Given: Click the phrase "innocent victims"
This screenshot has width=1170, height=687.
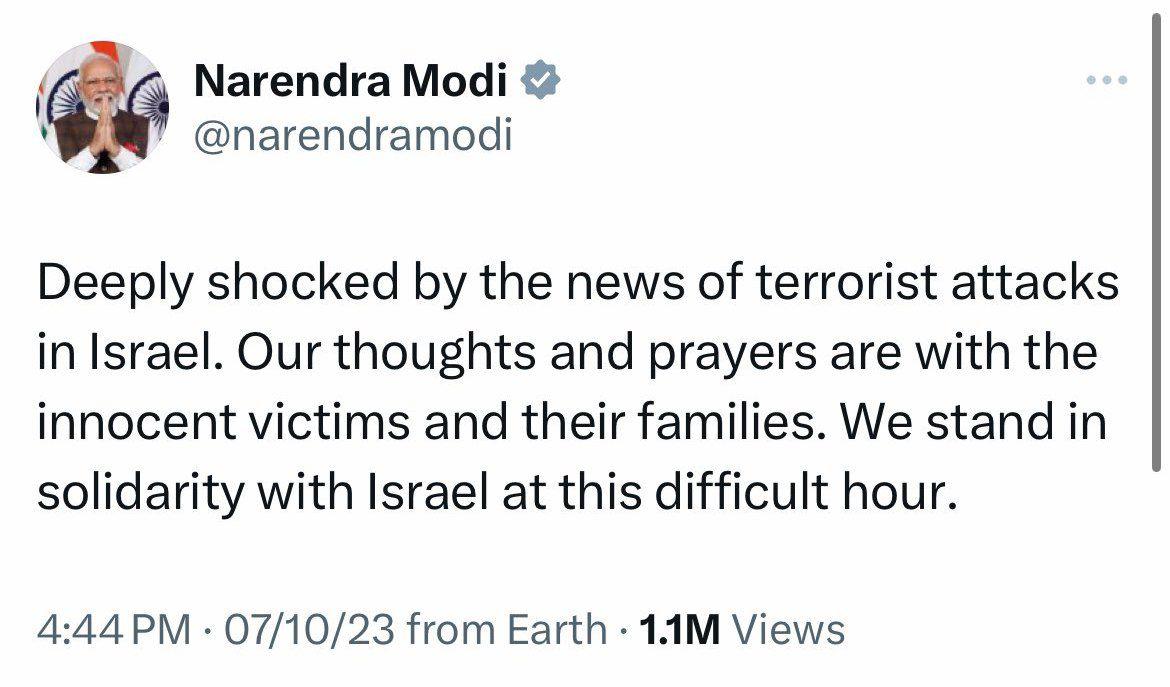Looking at the screenshot, I should pyautogui.click(x=224, y=422).
